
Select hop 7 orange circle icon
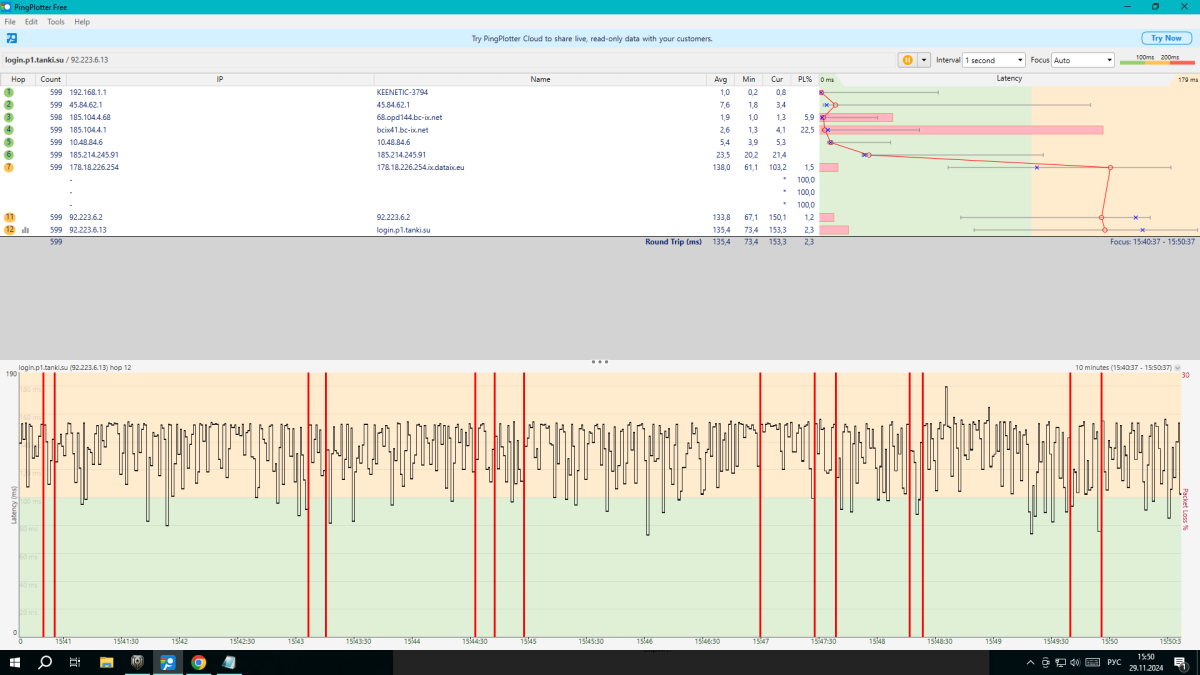9,167
